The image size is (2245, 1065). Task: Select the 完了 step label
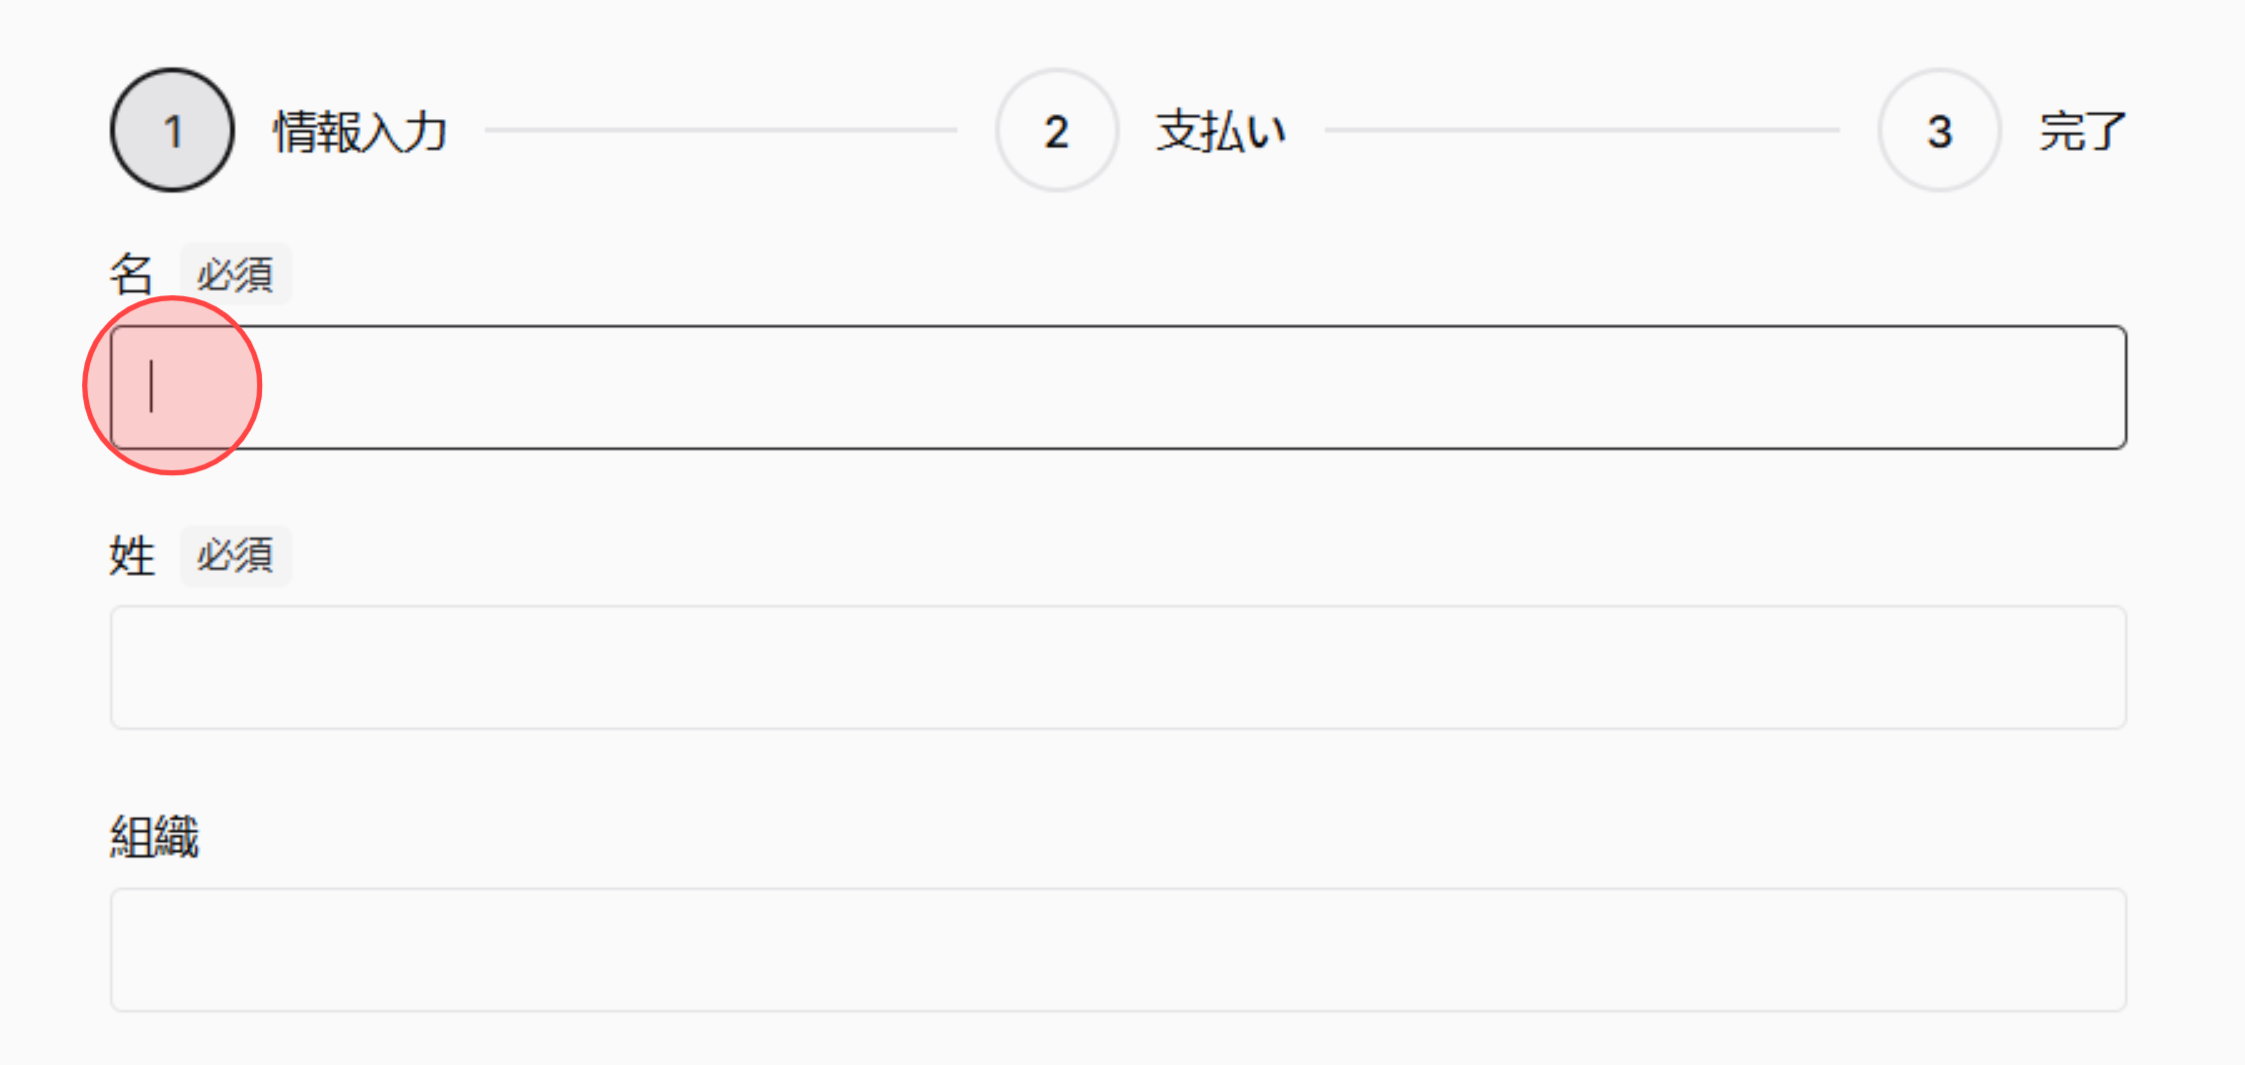(x=2083, y=130)
